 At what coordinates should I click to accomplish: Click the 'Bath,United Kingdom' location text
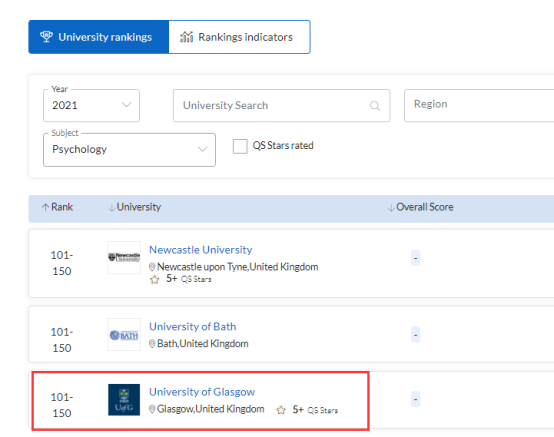pyautogui.click(x=203, y=344)
